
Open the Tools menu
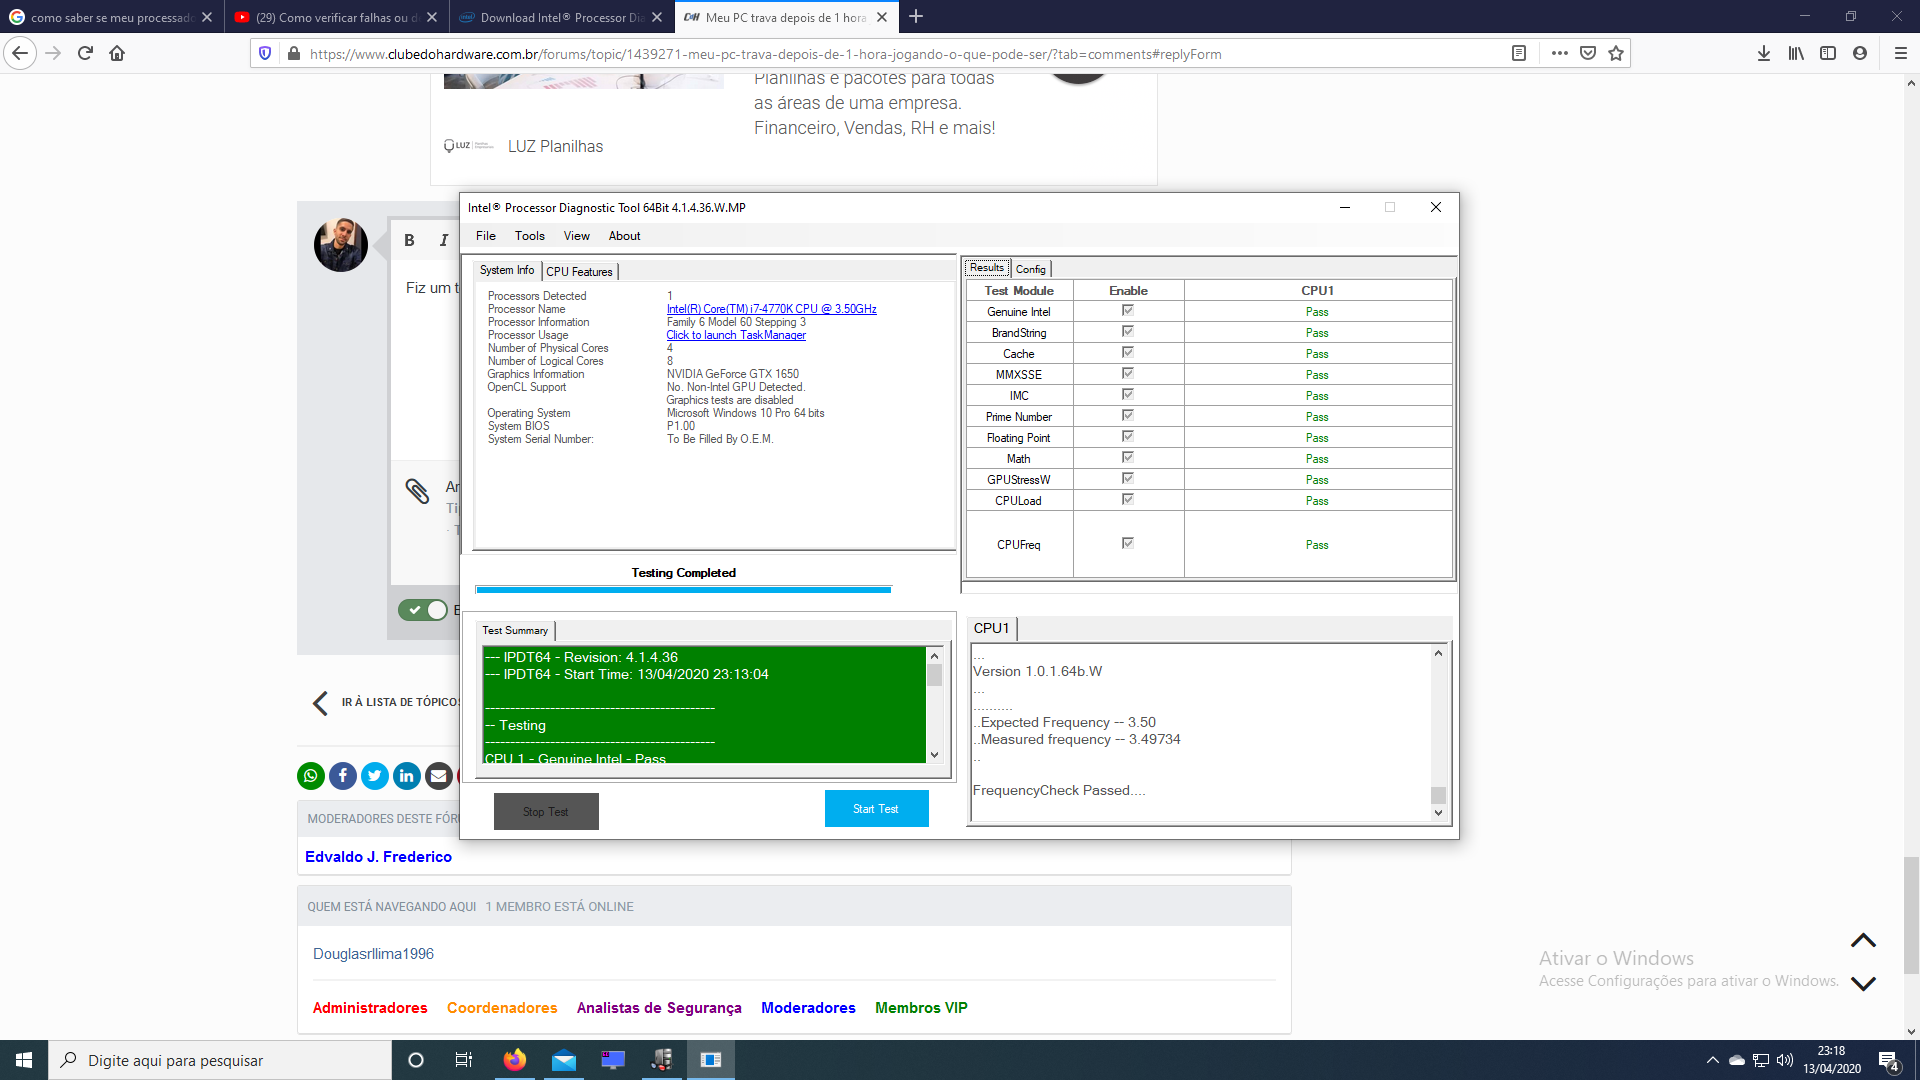[x=530, y=236]
